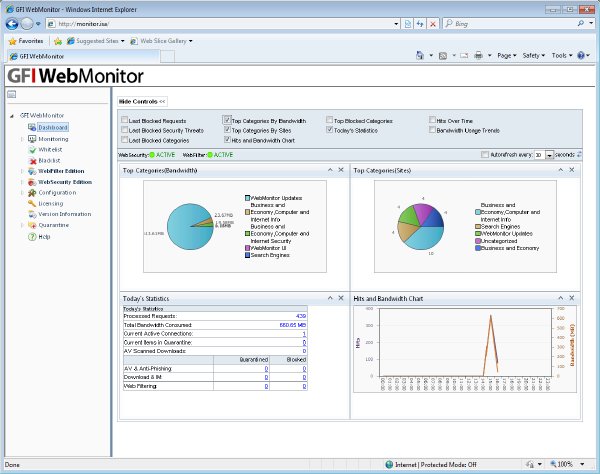Click the sidebar panel icon above tree

click(x=11, y=94)
